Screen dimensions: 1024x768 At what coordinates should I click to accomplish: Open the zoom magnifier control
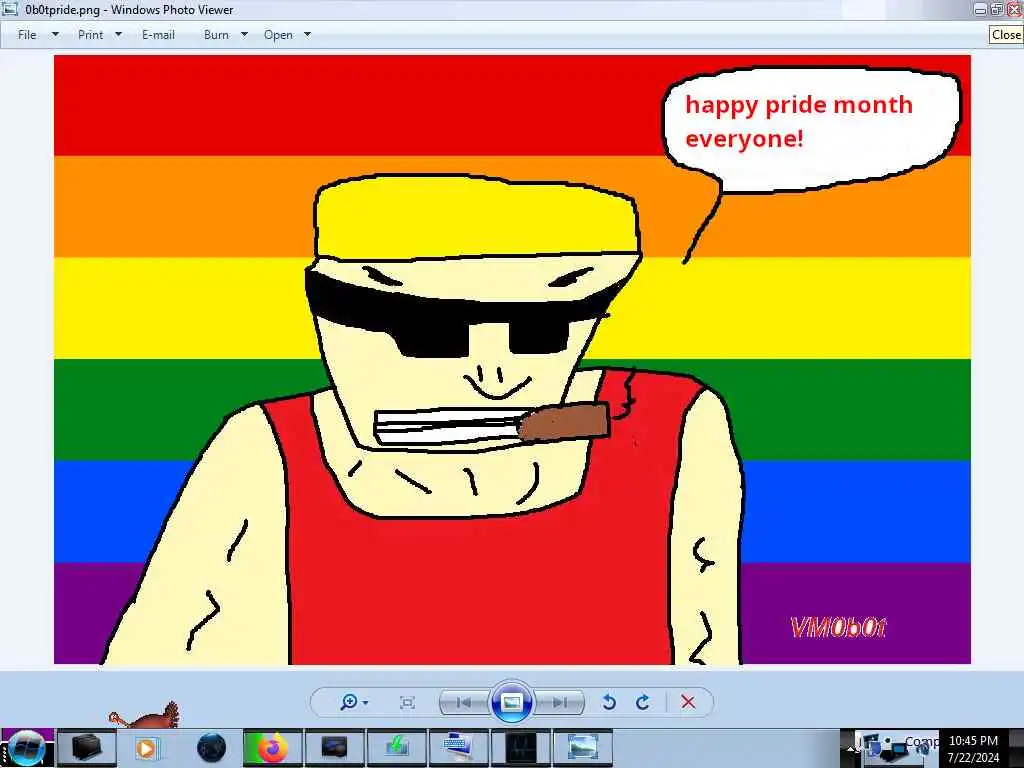pos(349,702)
